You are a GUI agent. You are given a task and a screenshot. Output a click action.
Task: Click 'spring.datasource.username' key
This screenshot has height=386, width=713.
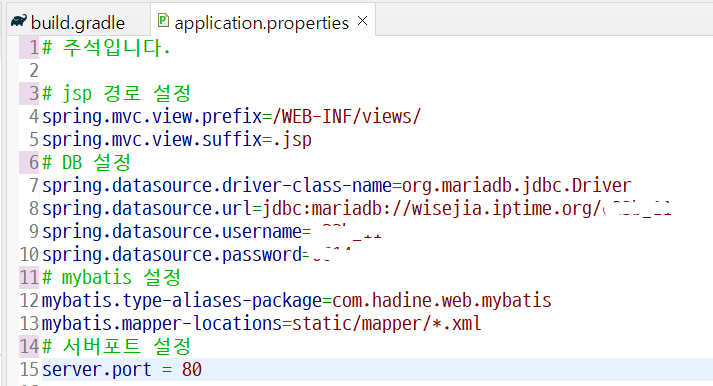[172, 231]
